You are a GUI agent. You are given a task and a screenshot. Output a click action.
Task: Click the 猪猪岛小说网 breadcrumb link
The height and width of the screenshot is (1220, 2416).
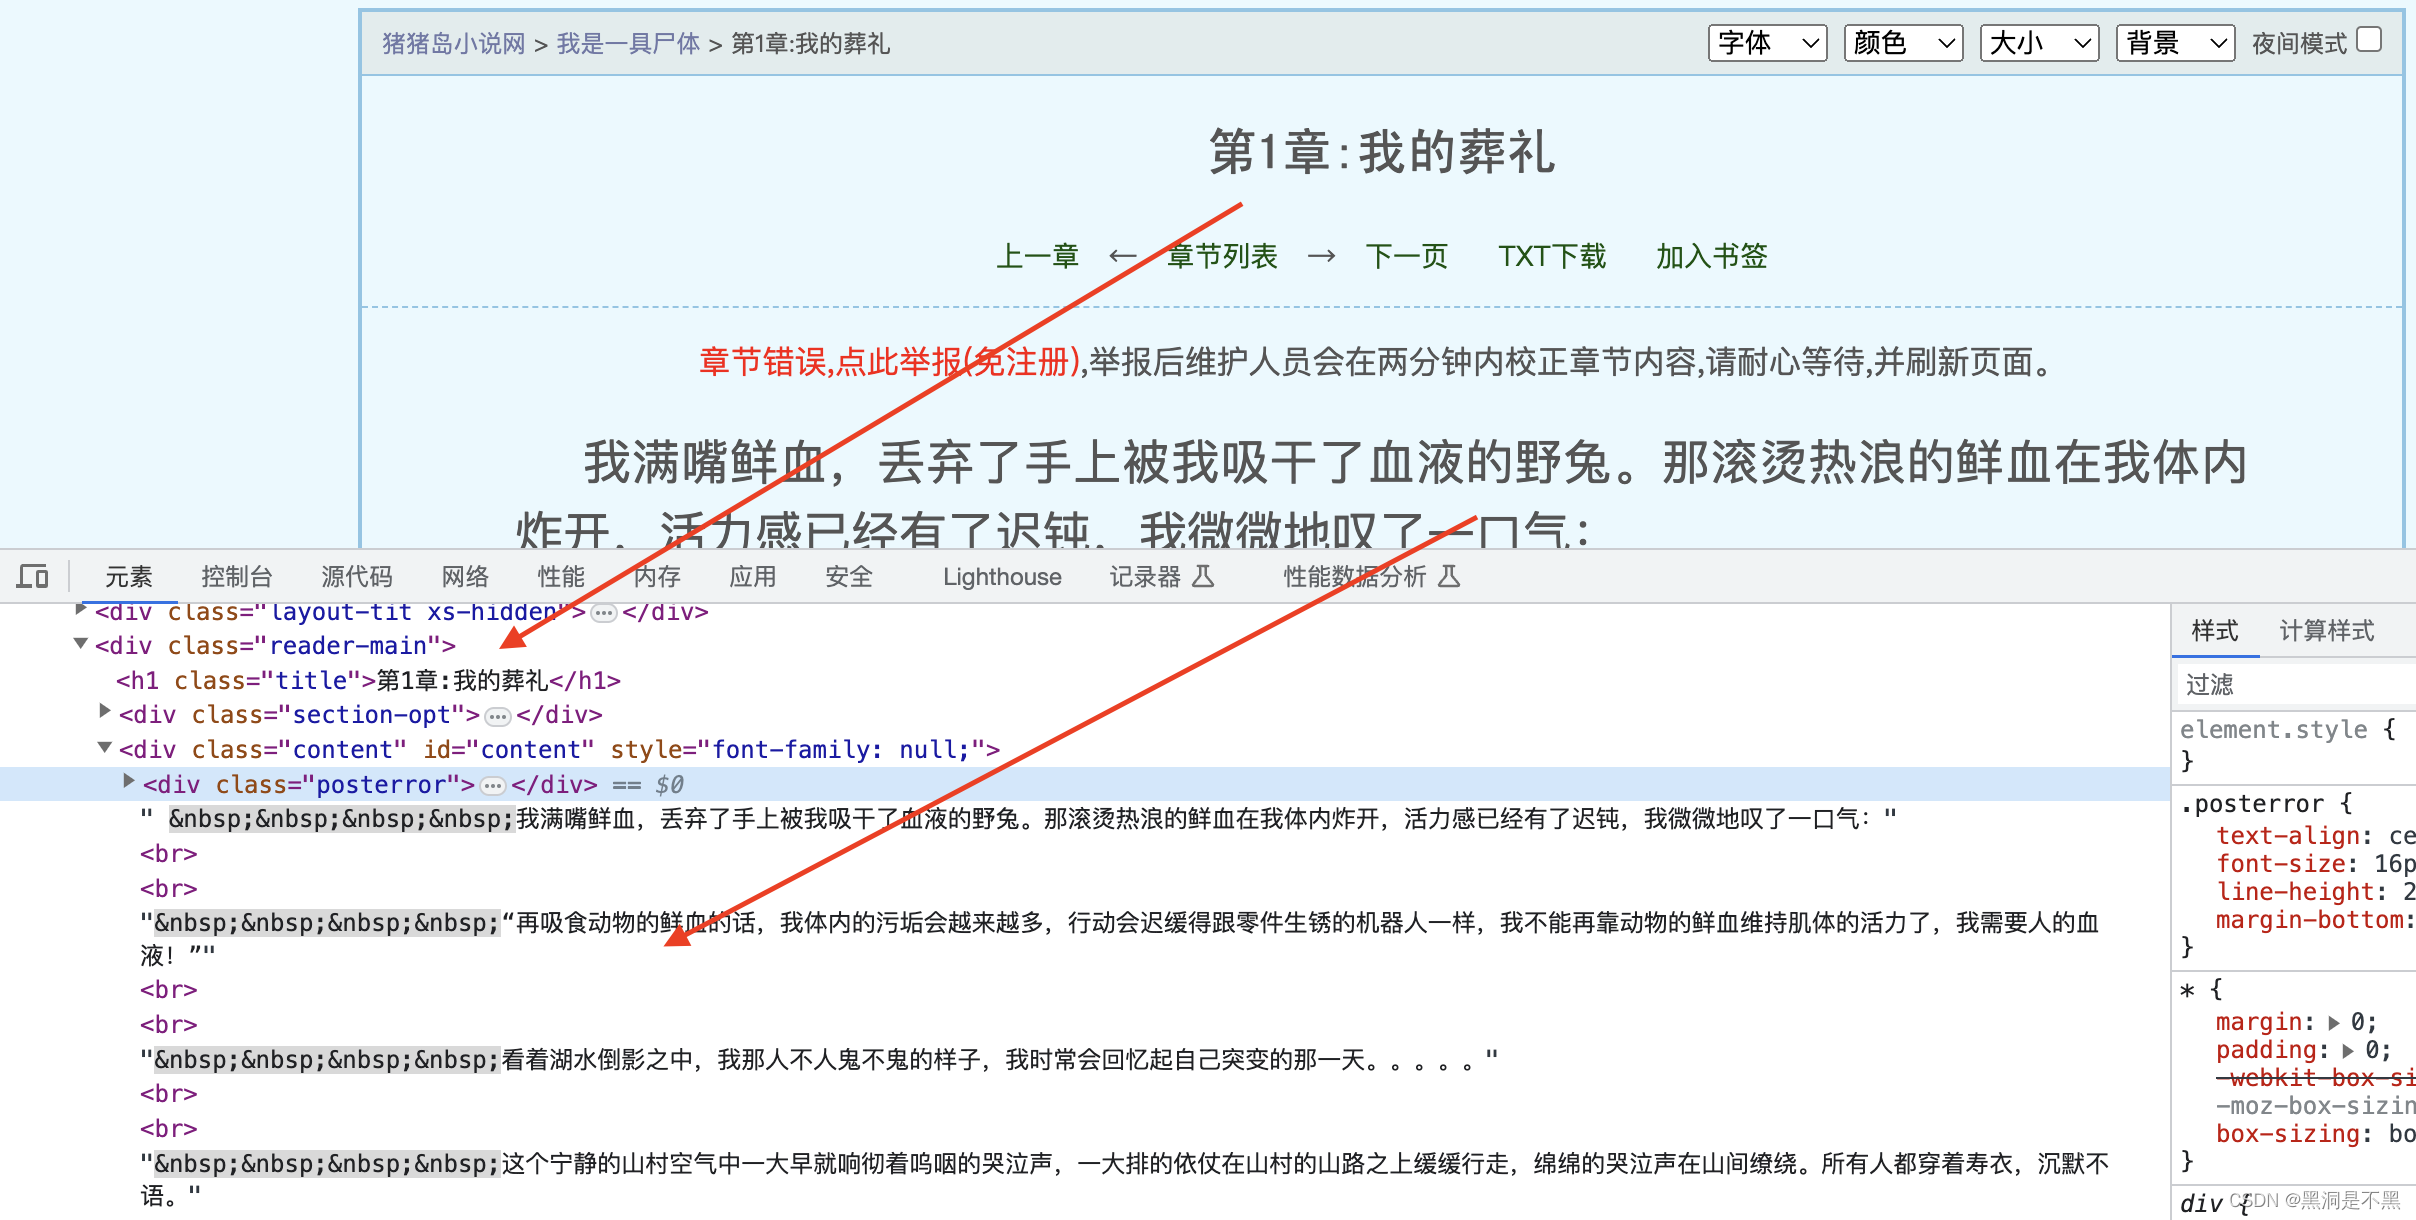pyautogui.click(x=454, y=44)
